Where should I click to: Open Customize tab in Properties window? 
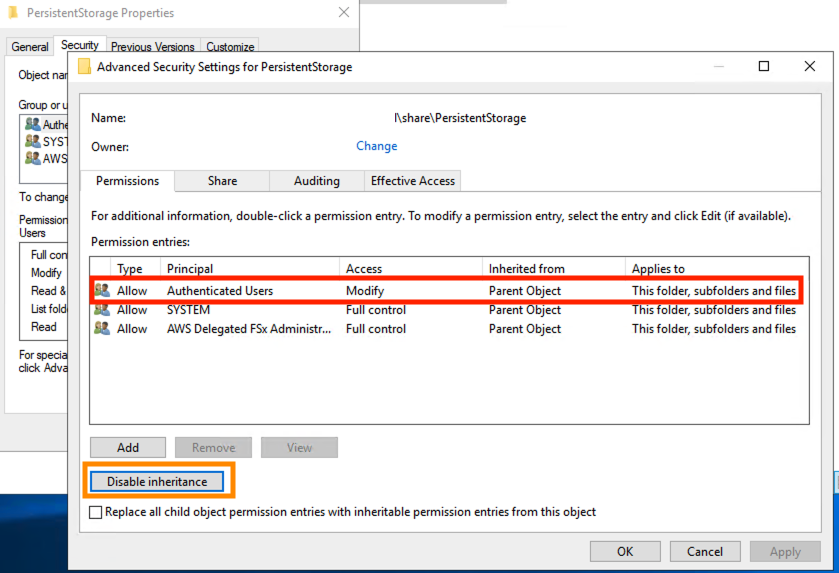pos(230,47)
